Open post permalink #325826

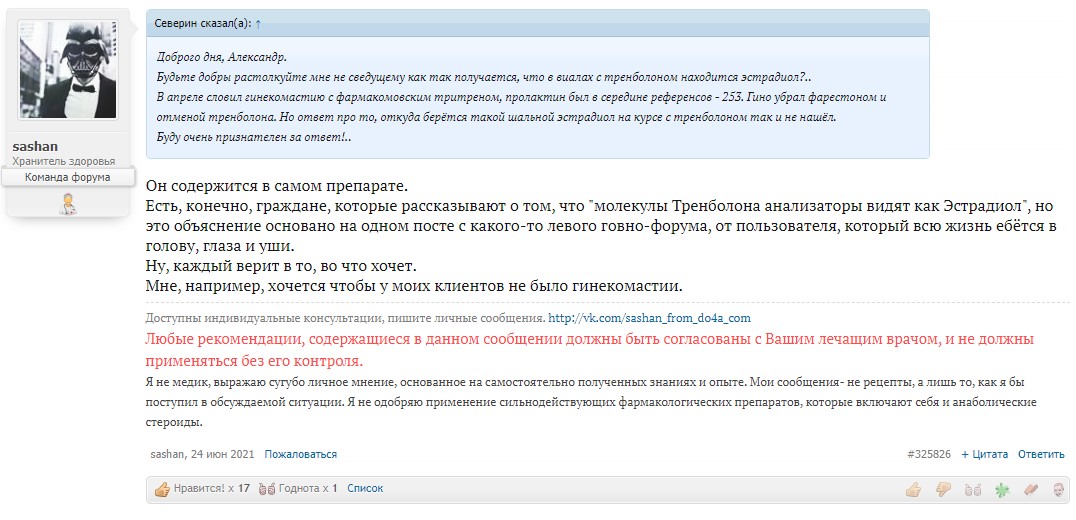tap(928, 454)
